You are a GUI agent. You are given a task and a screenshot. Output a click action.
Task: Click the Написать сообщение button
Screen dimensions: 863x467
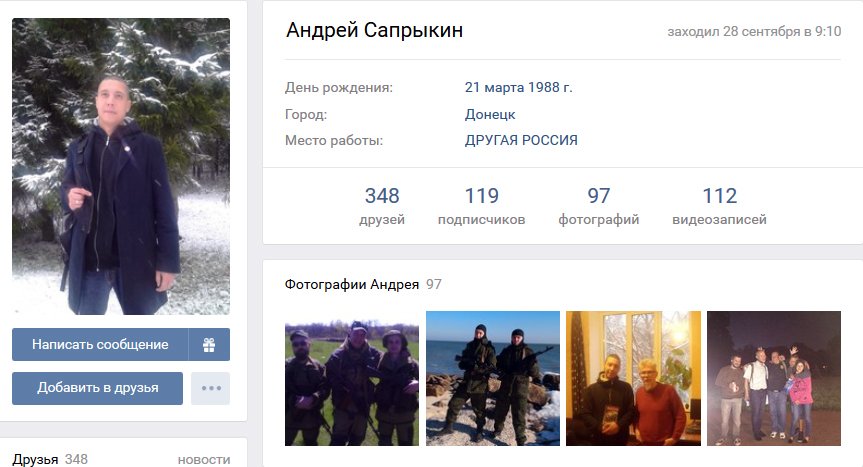[x=100, y=345]
